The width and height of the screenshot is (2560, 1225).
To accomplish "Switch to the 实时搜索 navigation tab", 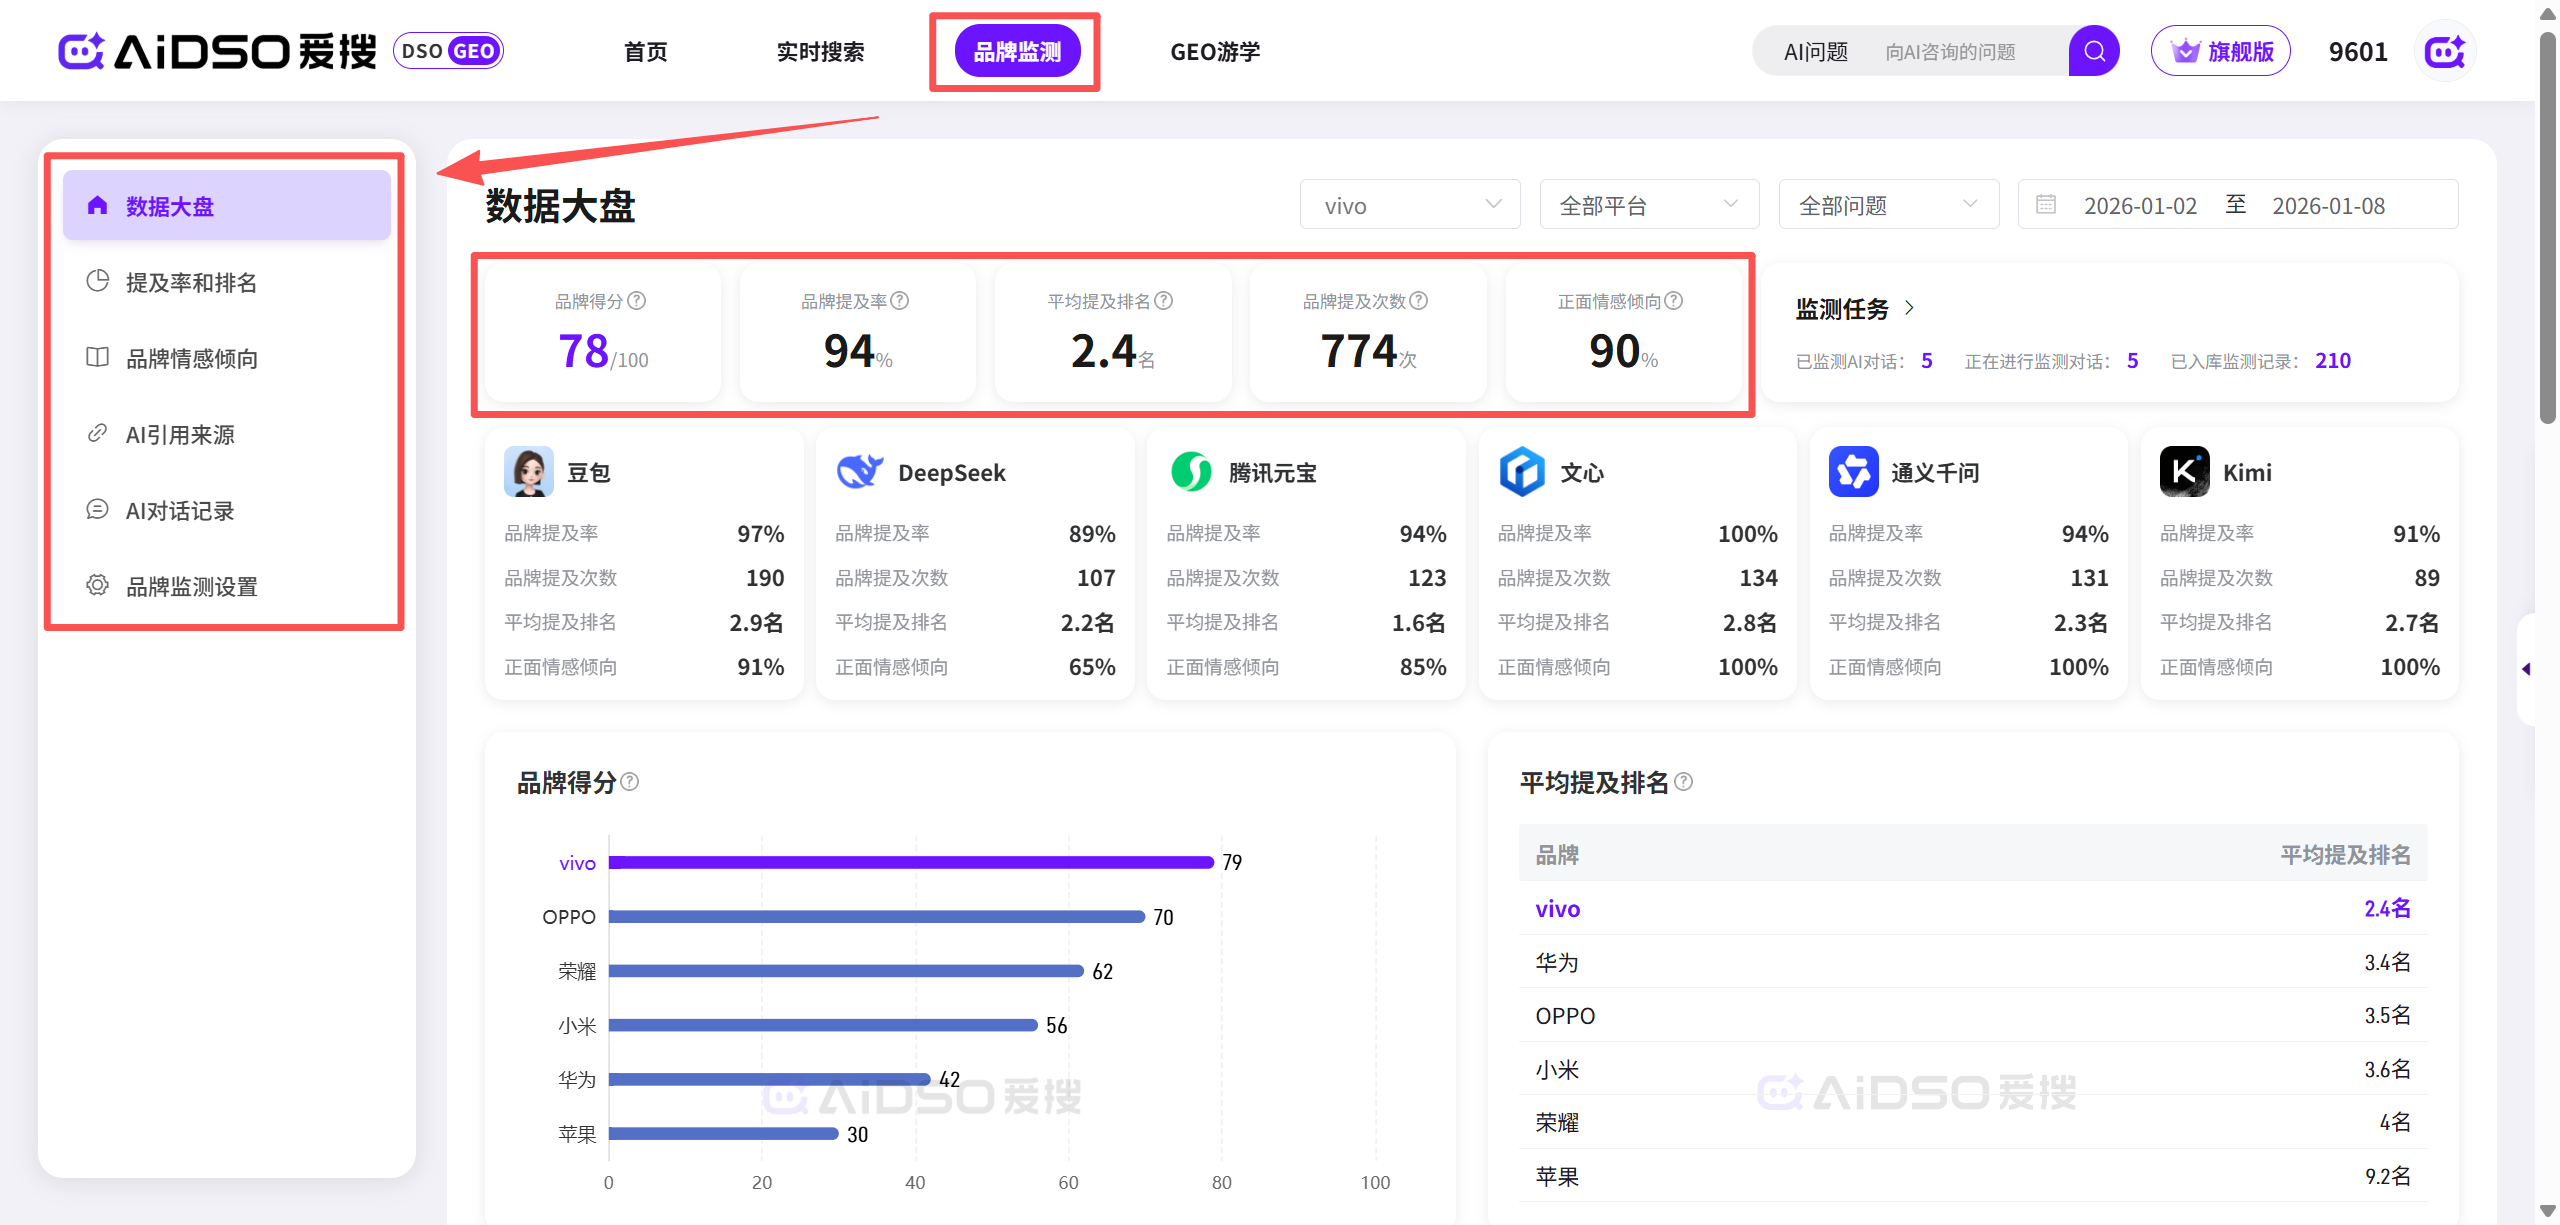I will coord(820,52).
